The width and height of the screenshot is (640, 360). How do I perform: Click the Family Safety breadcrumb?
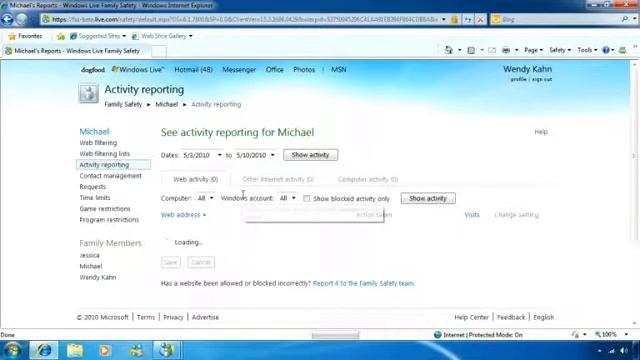123,104
